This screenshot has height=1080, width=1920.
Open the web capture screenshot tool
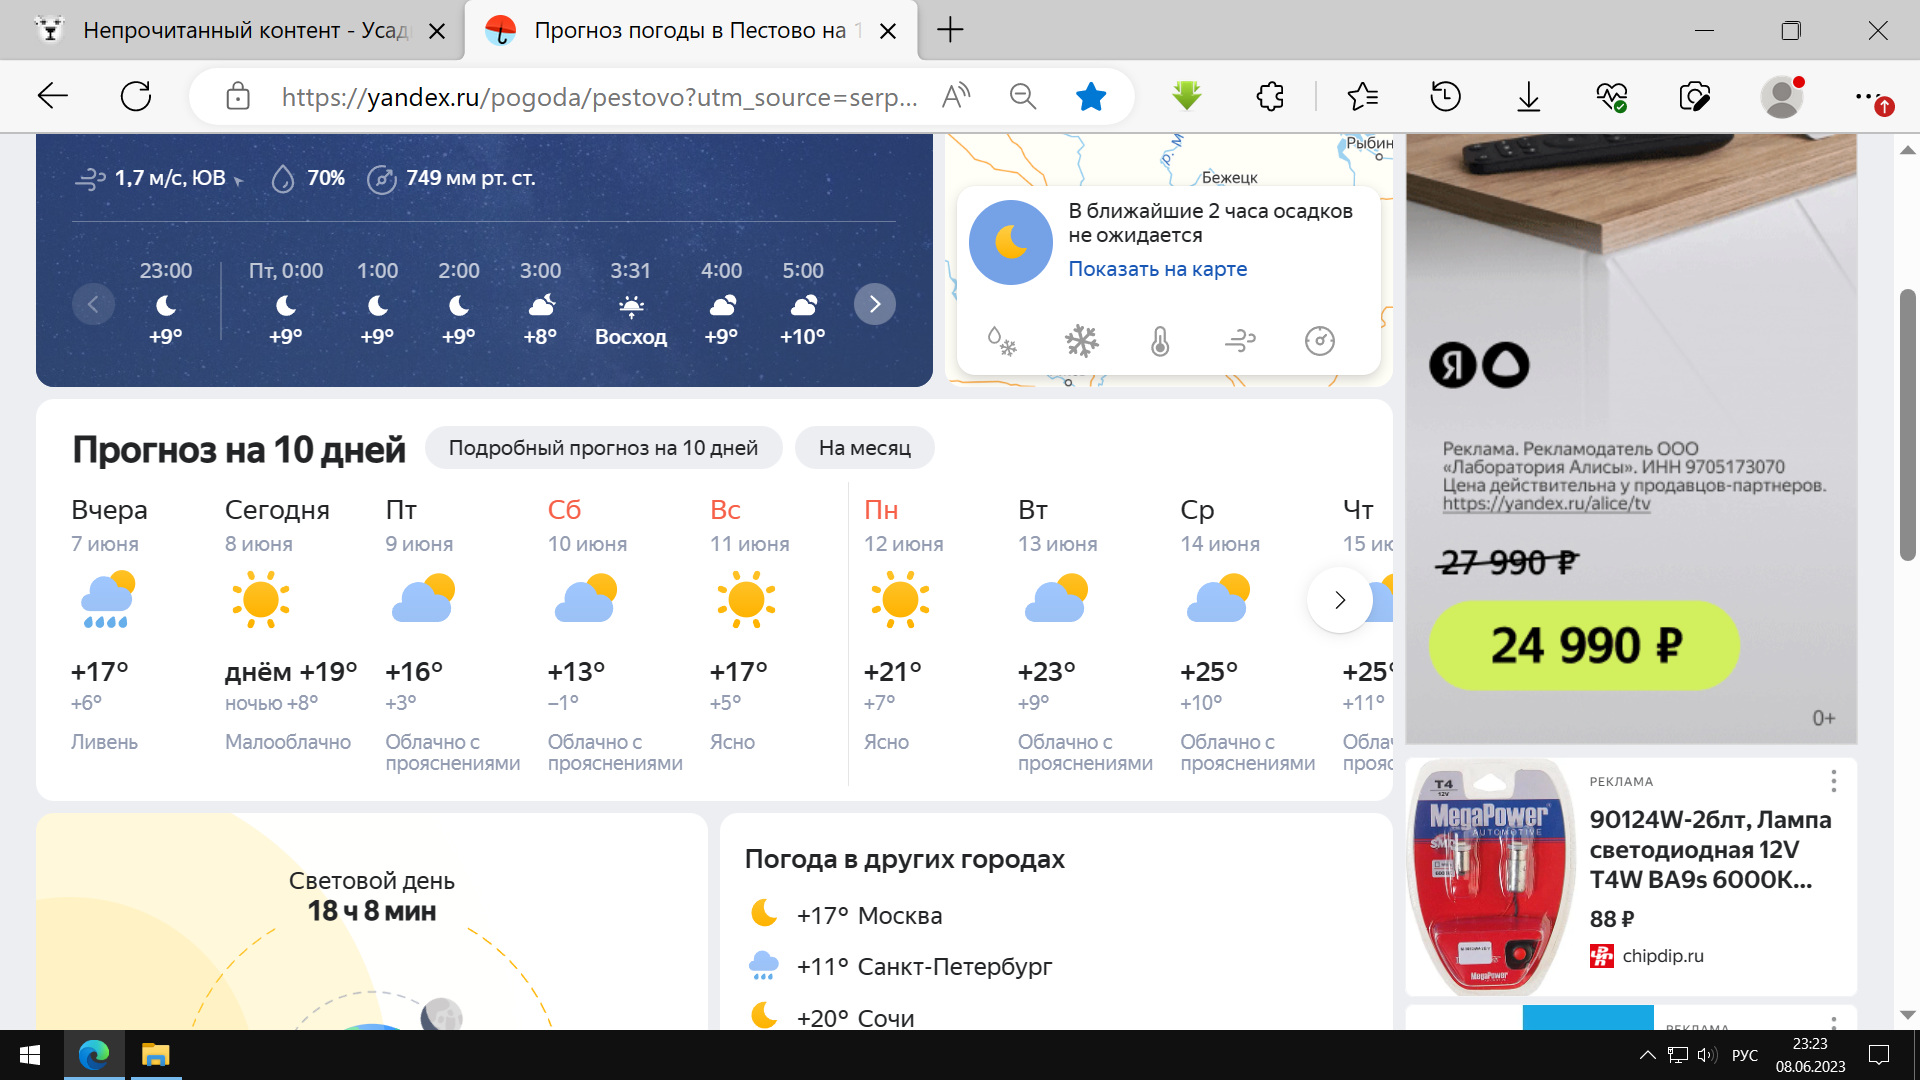pos(1695,97)
